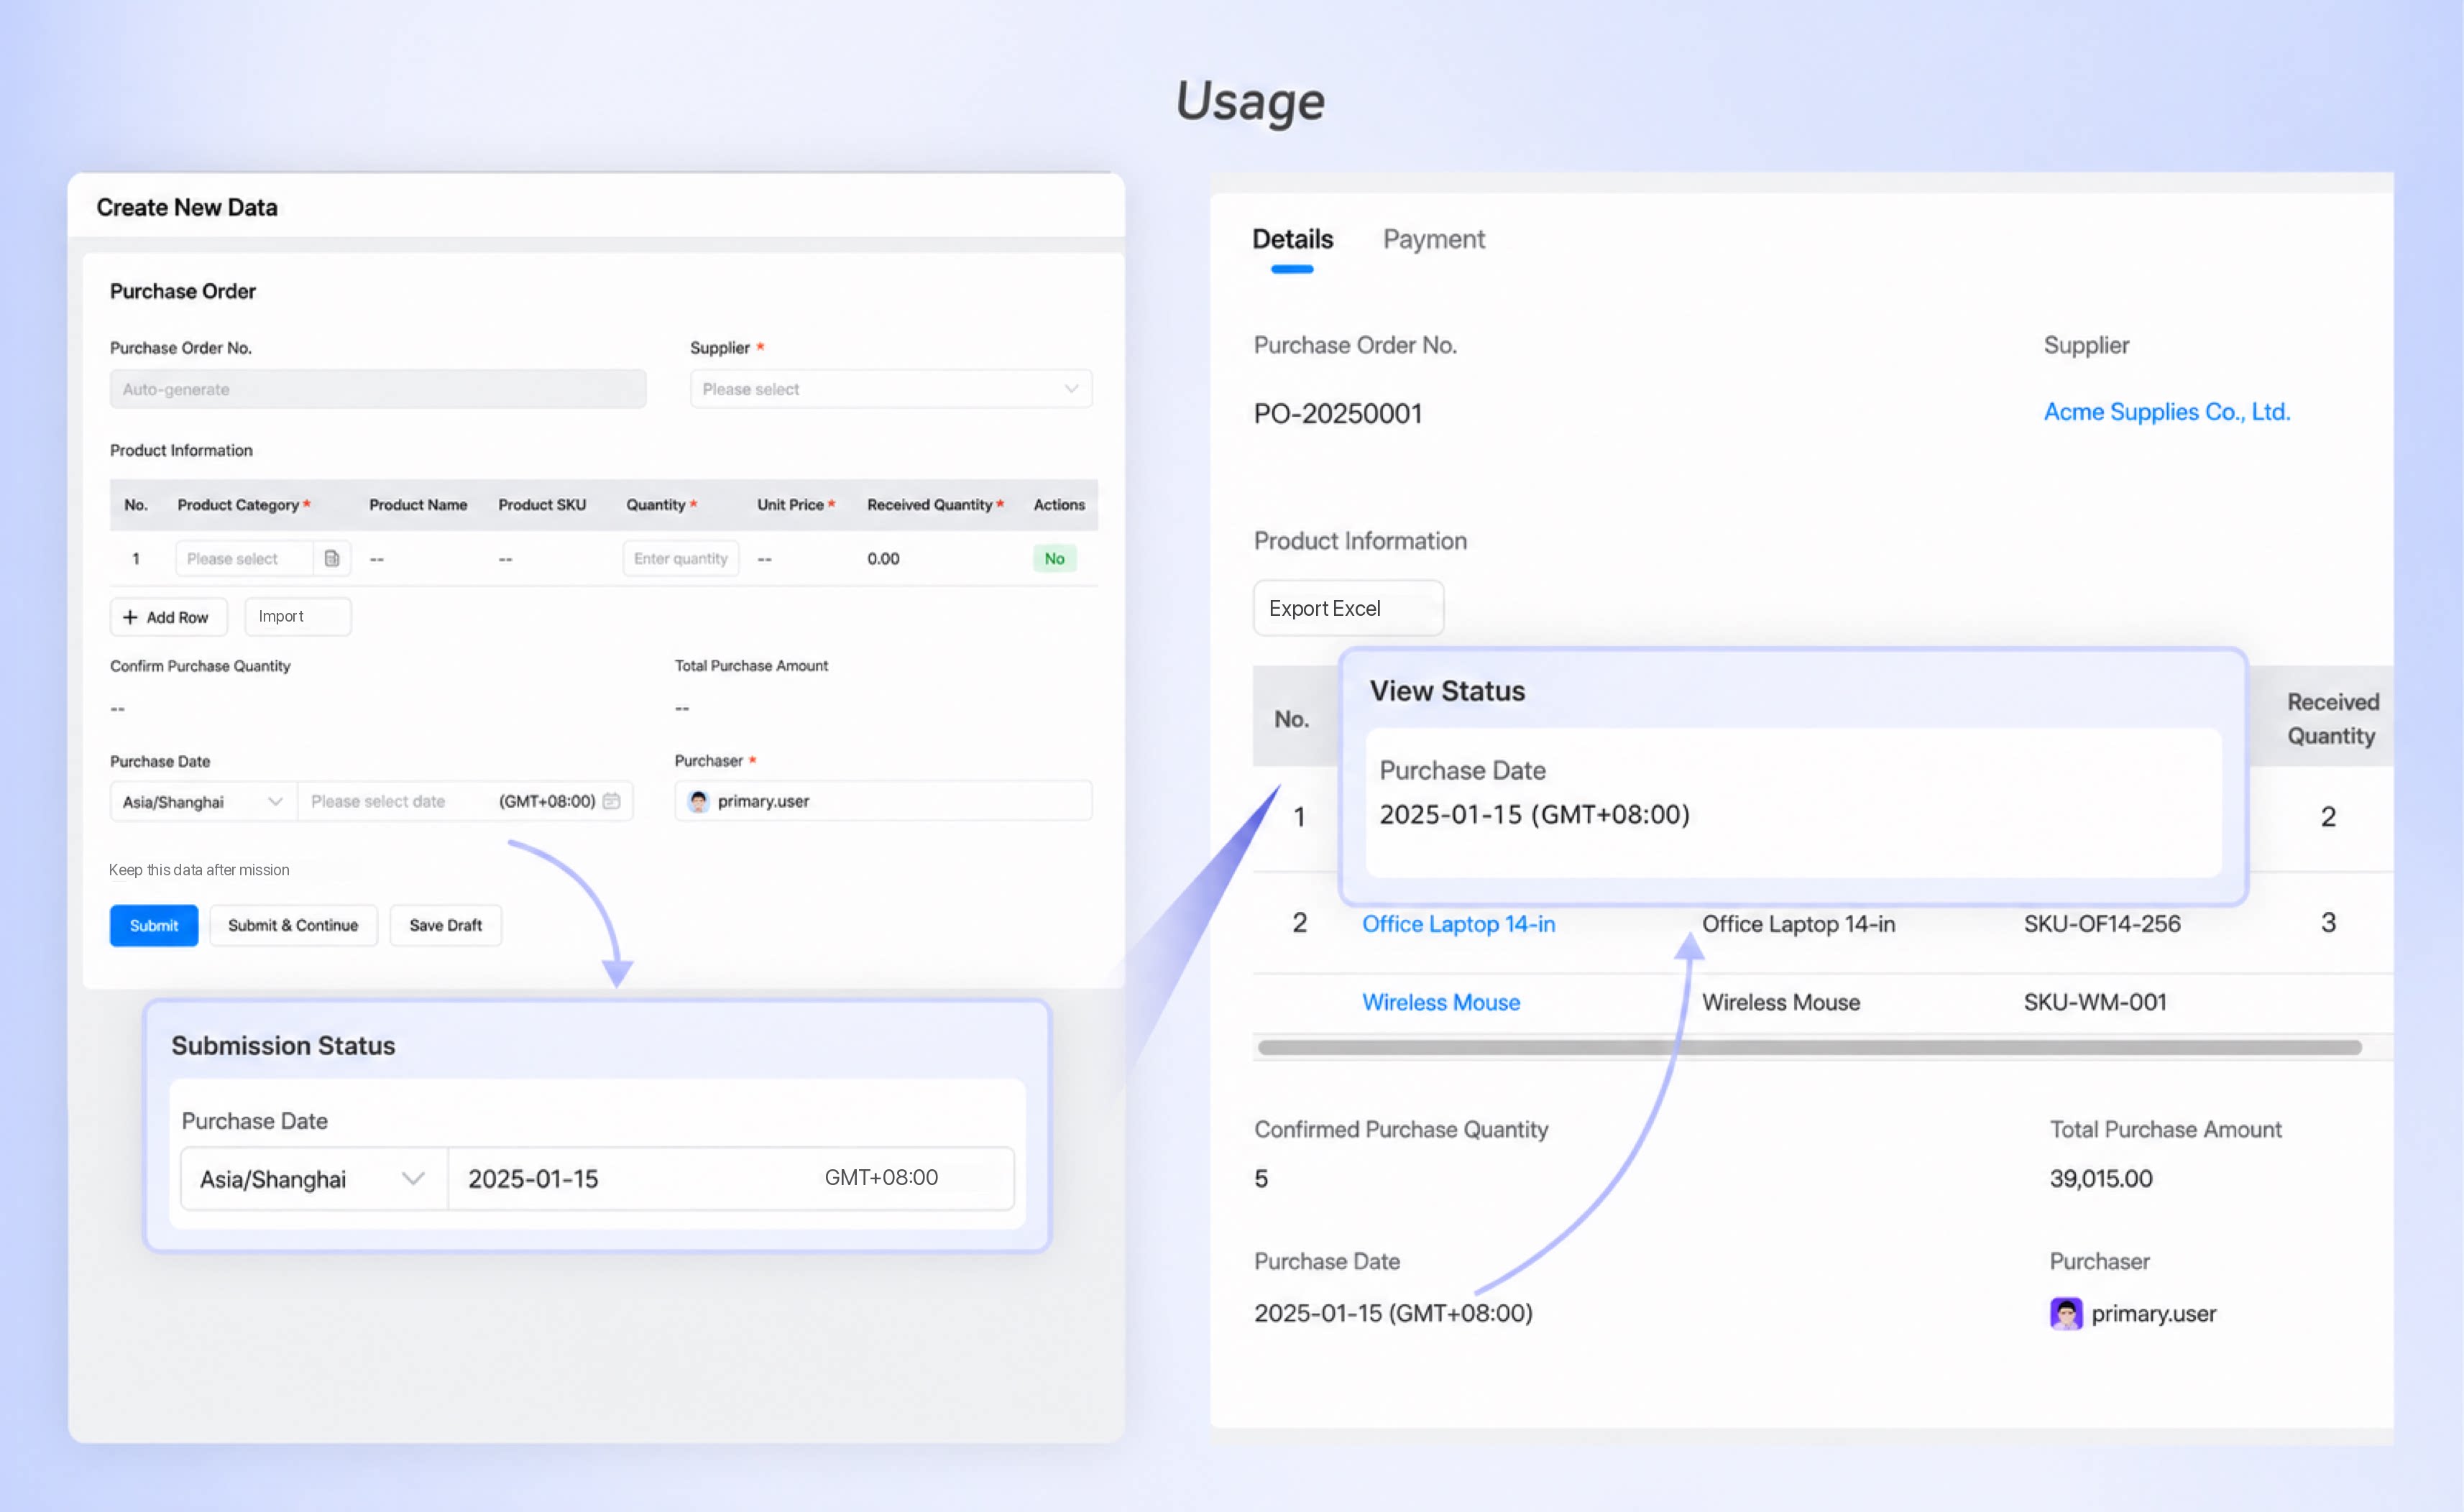Open the Wireless Mouse product link
2464x1512 pixels.
click(x=1441, y=1002)
